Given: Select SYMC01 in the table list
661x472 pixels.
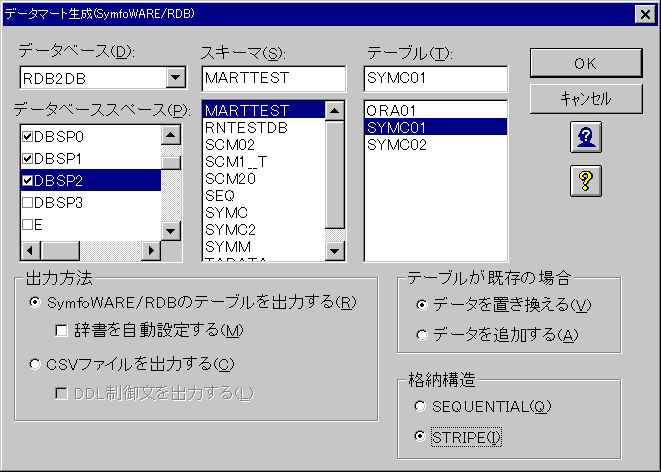Looking at the screenshot, I should [x=436, y=127].
